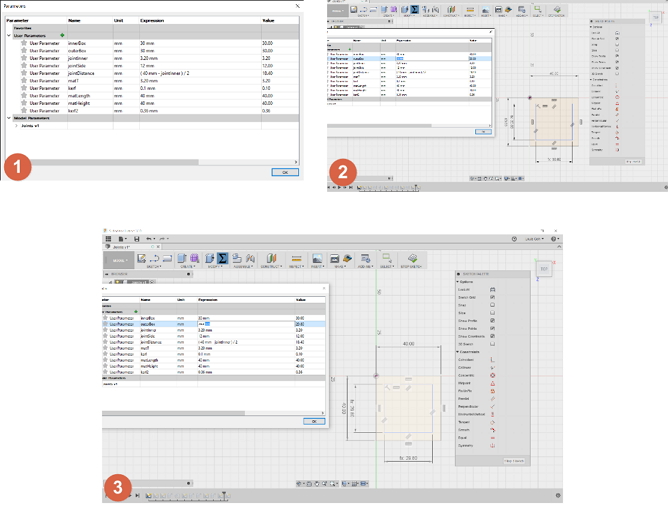Click the skip-to-end timeline button in bottom screenshot

tap(137, 495)
